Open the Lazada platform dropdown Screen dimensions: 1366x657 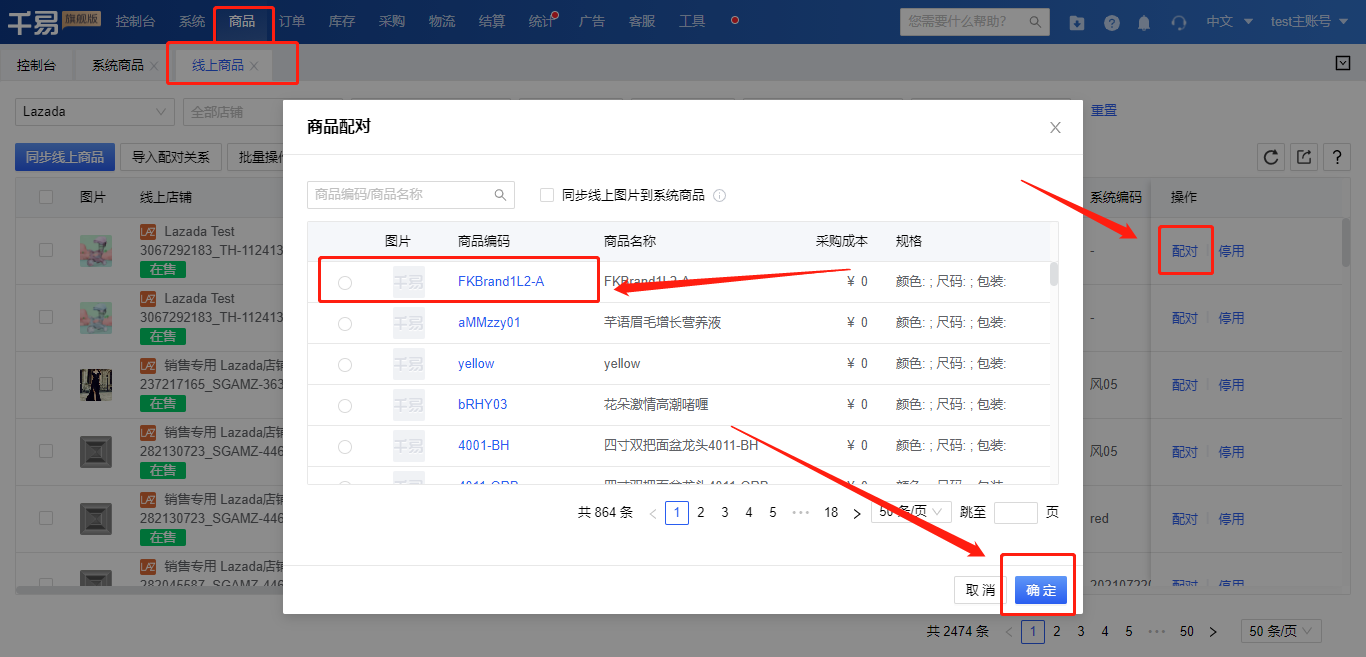[95, 112]
